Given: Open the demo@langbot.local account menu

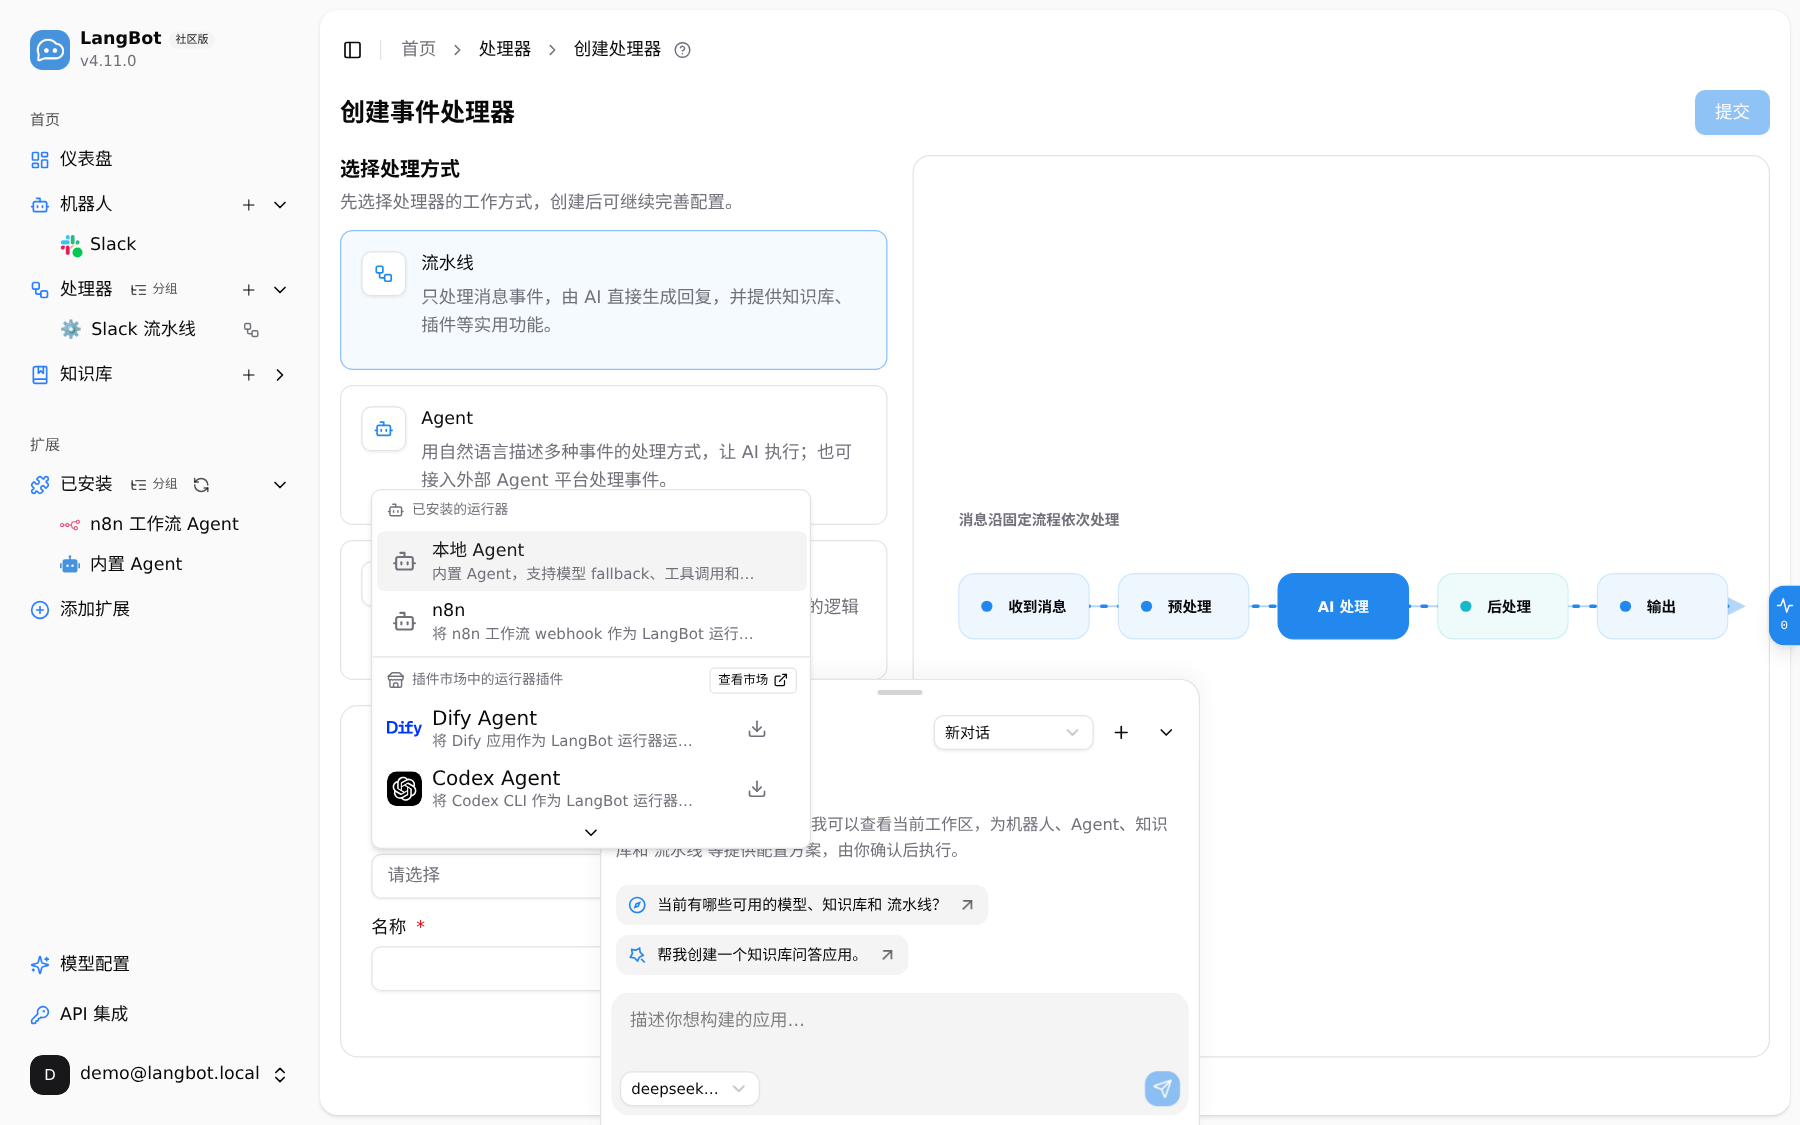Looking at the screenshot, I should (x=160, y=1074).
